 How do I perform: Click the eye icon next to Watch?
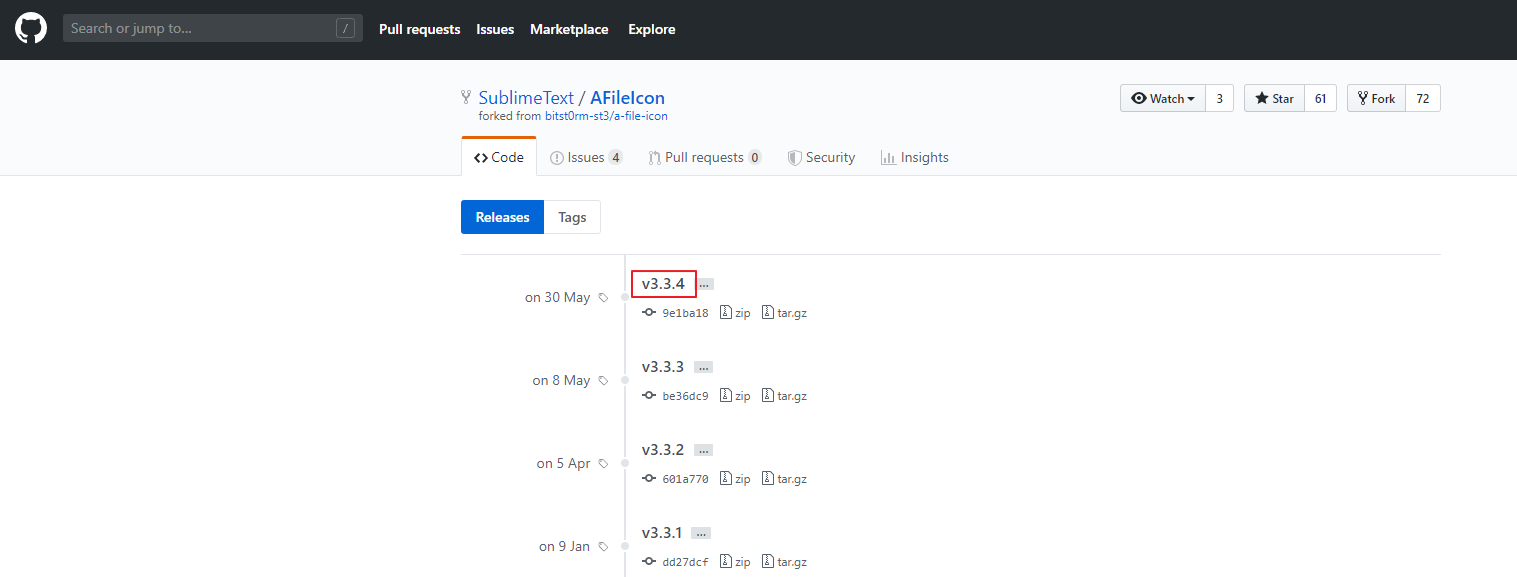pyautogui.click(x=1140, y=97)
